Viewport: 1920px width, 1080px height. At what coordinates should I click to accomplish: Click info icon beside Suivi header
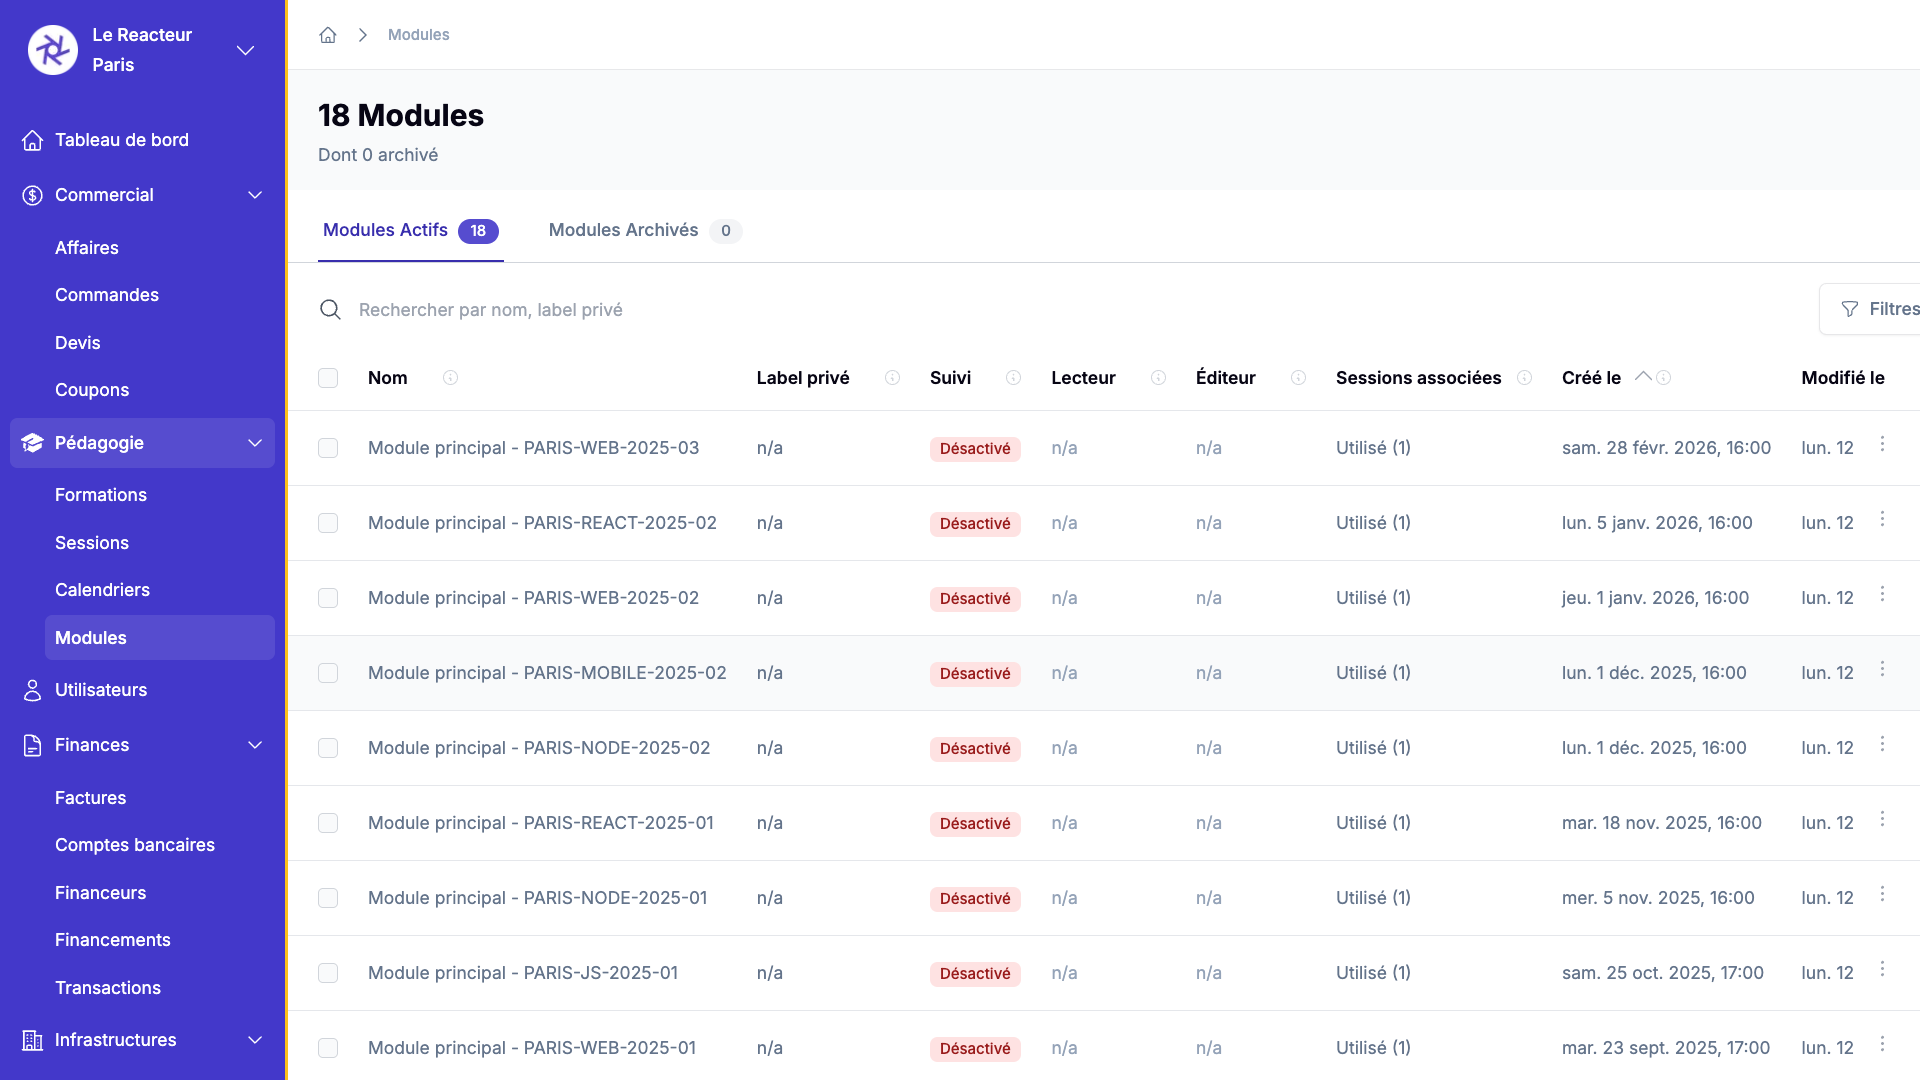(x=1013, y=378)
